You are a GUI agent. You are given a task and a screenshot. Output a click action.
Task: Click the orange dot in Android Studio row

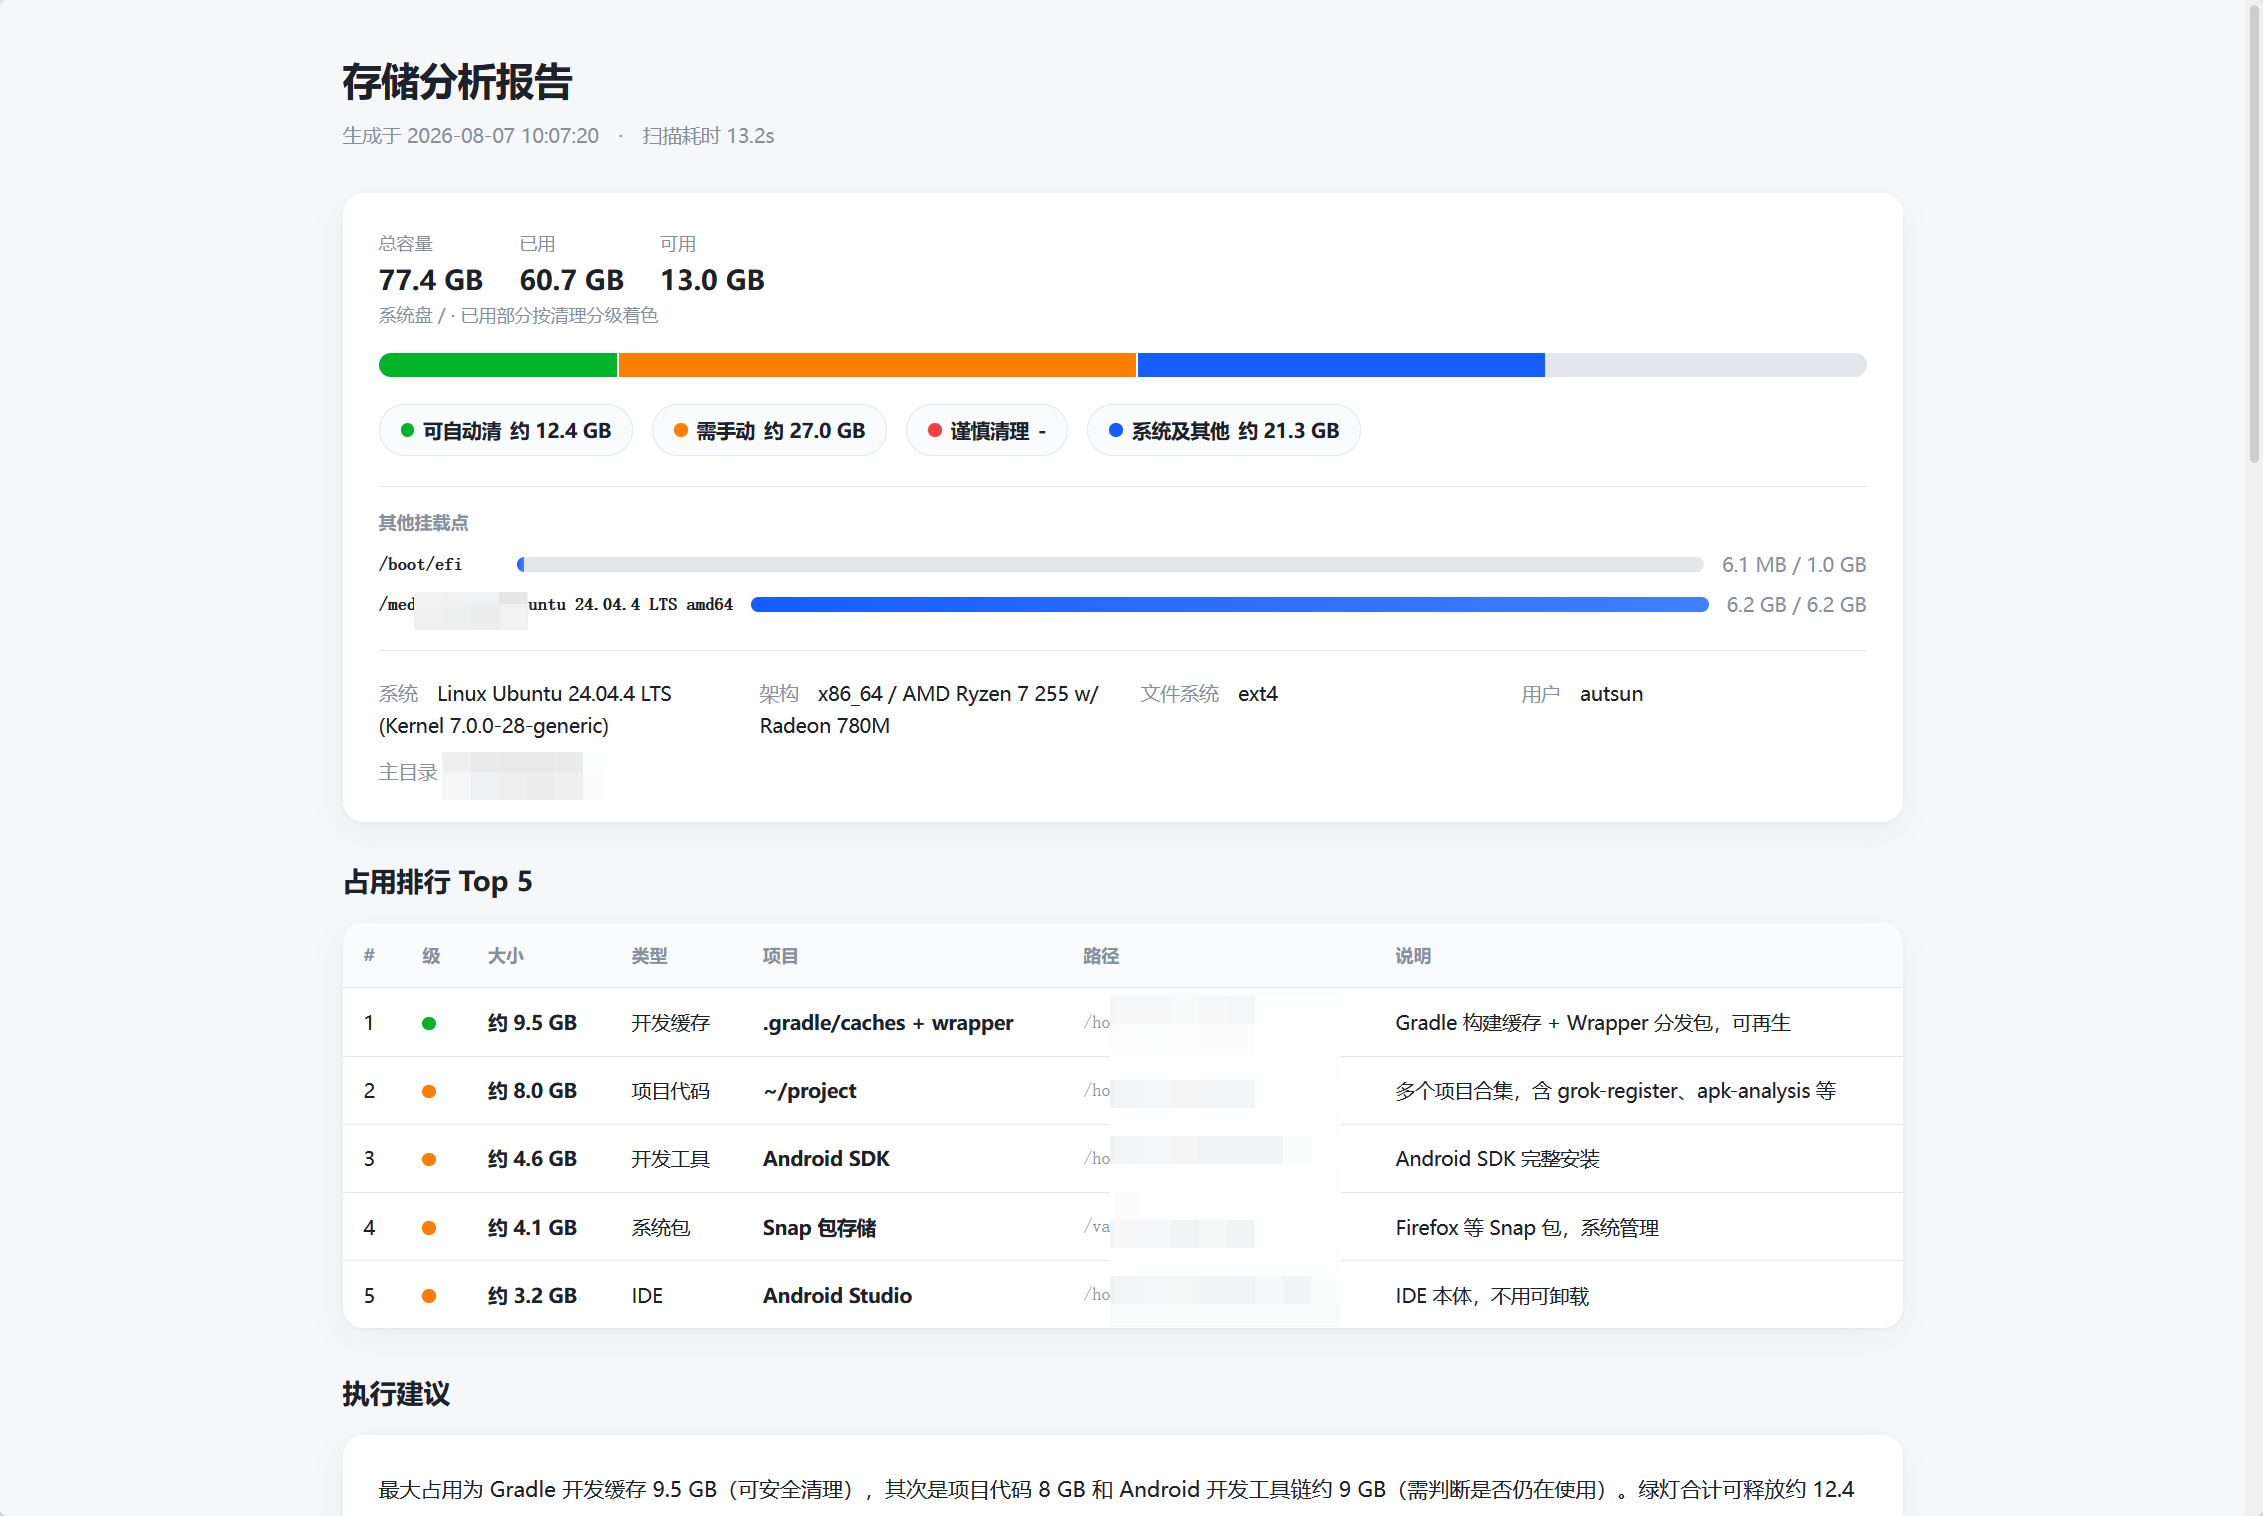[x=429, y=1296]
